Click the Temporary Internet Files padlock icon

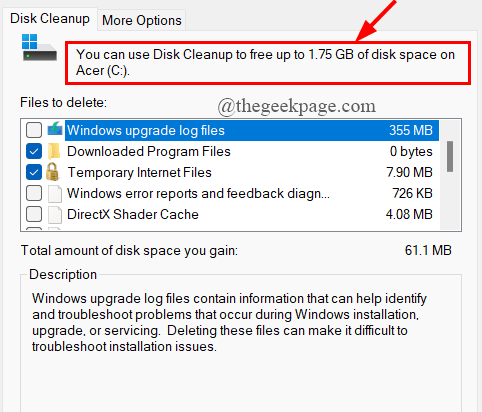(x=53, y=172)
